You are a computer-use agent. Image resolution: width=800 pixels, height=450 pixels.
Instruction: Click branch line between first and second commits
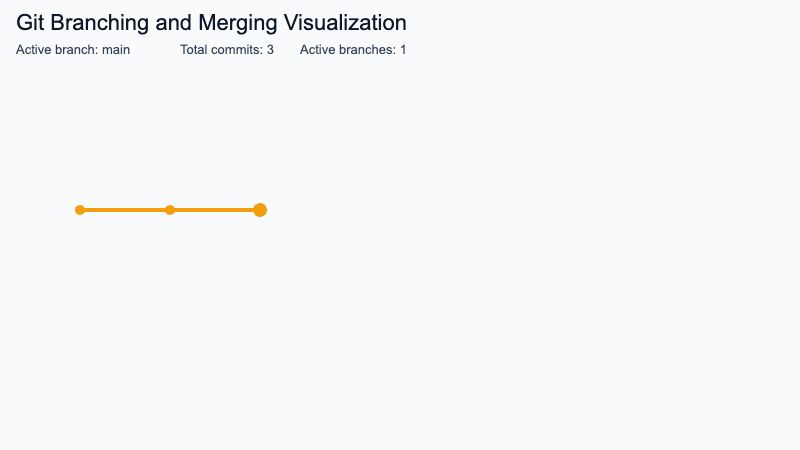pos(125,210)
